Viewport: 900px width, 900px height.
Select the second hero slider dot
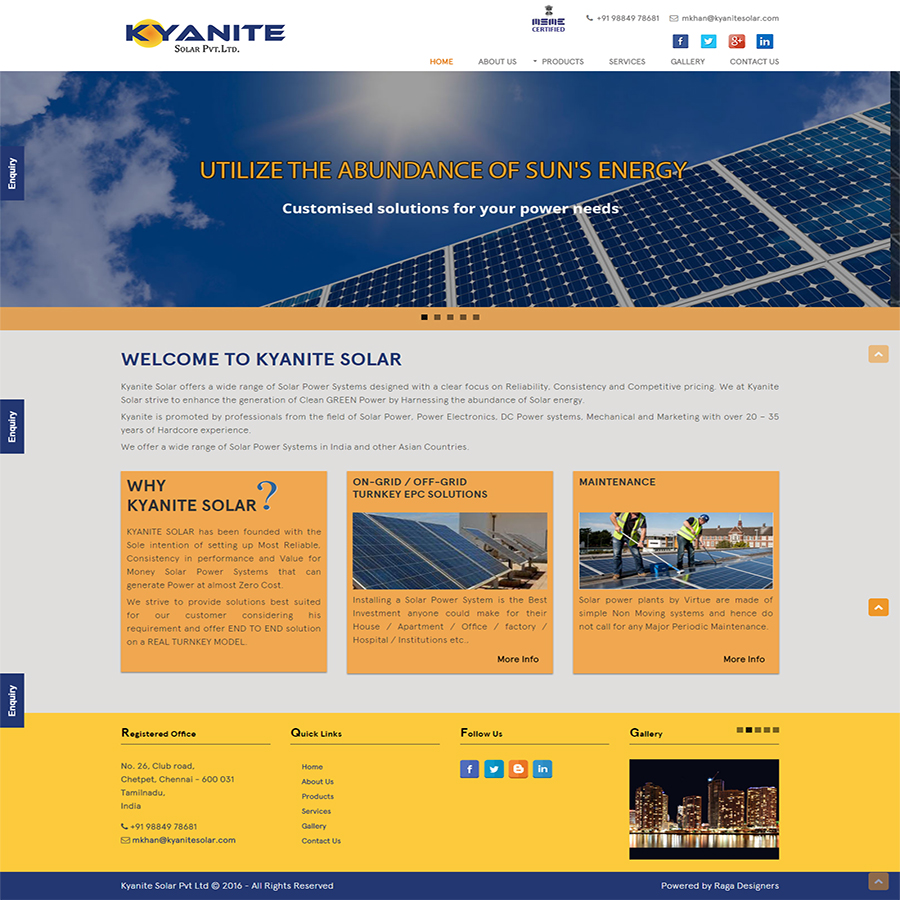pyautogui.click(x=437, y=317)
